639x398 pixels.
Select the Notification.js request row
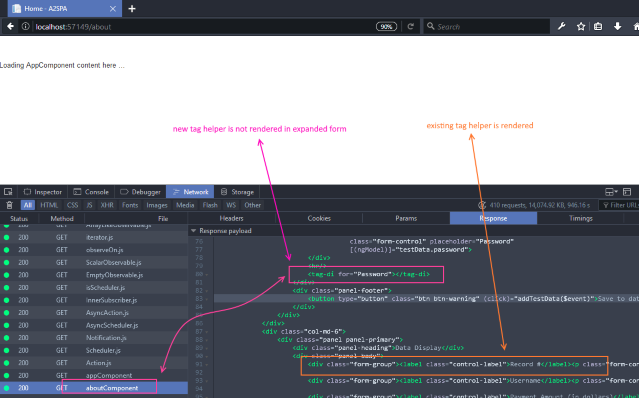click(x=94, y=338)
